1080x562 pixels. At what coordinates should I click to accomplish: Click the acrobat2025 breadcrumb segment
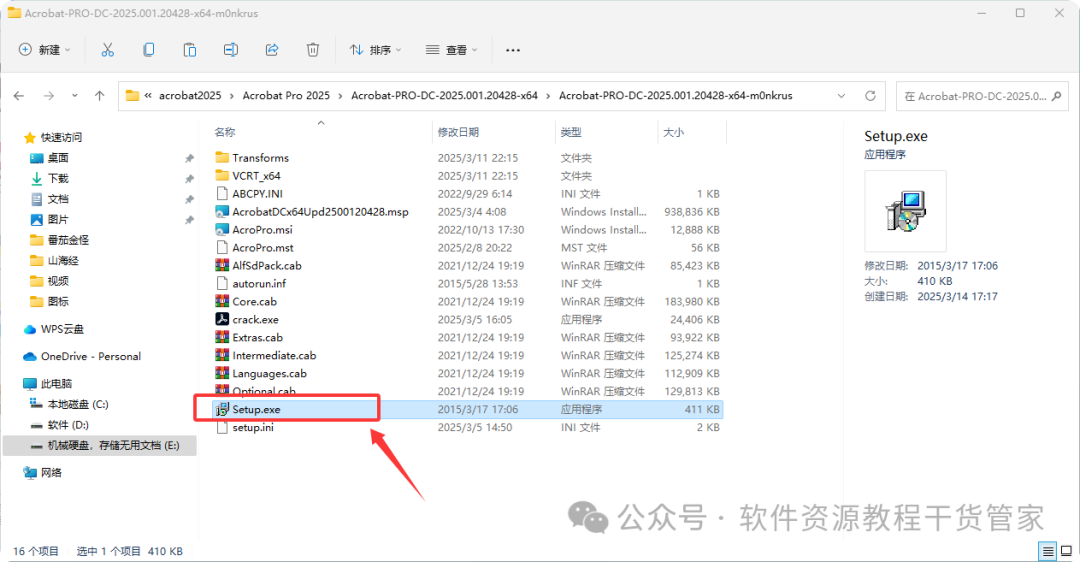point(190,96)
